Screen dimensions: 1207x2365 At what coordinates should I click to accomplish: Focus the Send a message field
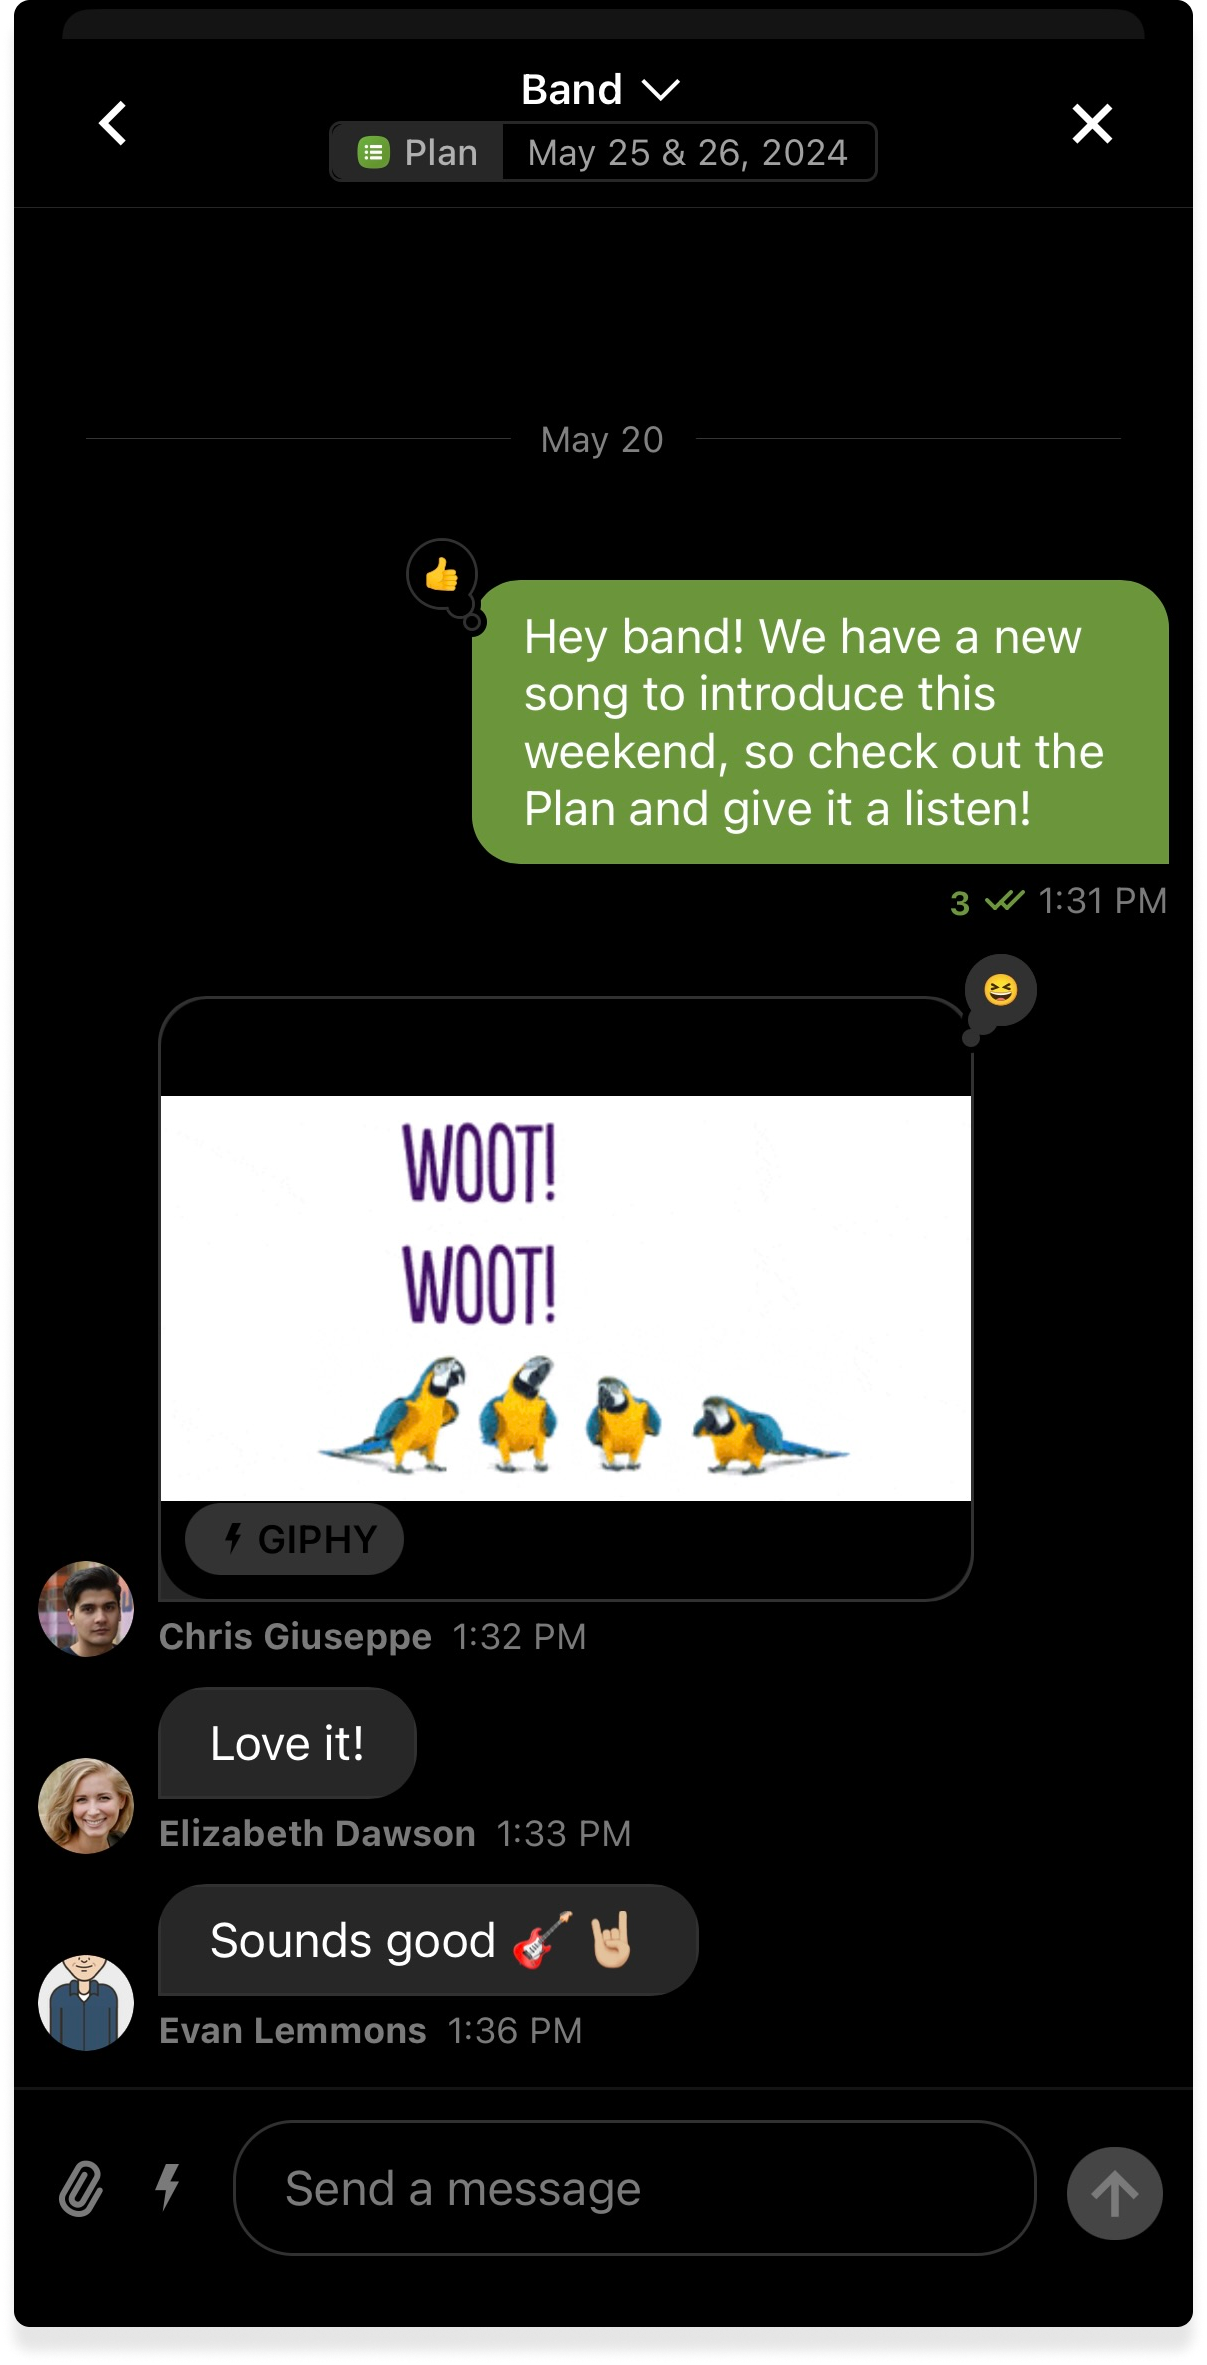coord(635,2188)
